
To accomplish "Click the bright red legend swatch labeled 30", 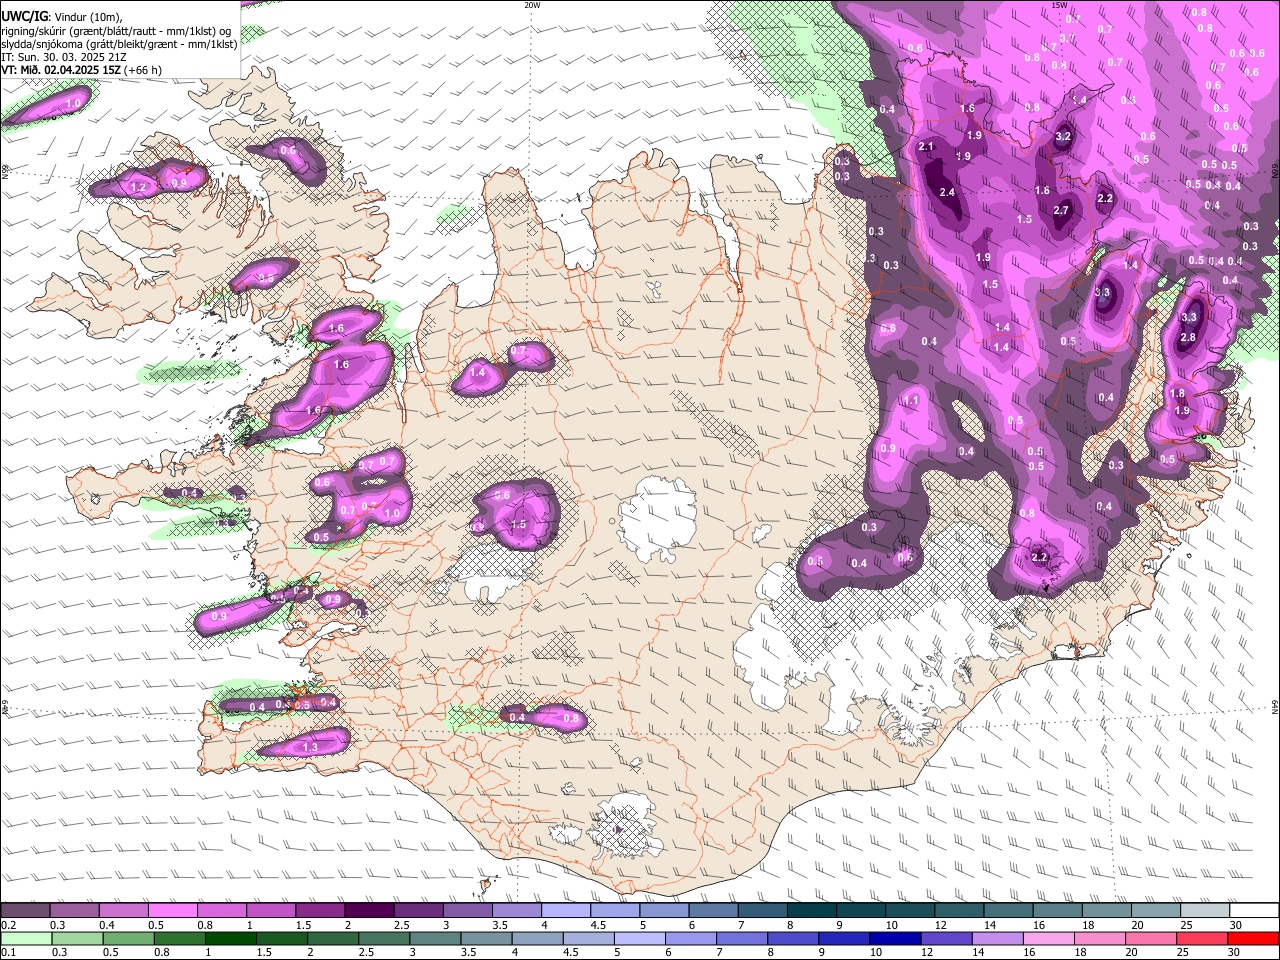I will coord(1254,938).
